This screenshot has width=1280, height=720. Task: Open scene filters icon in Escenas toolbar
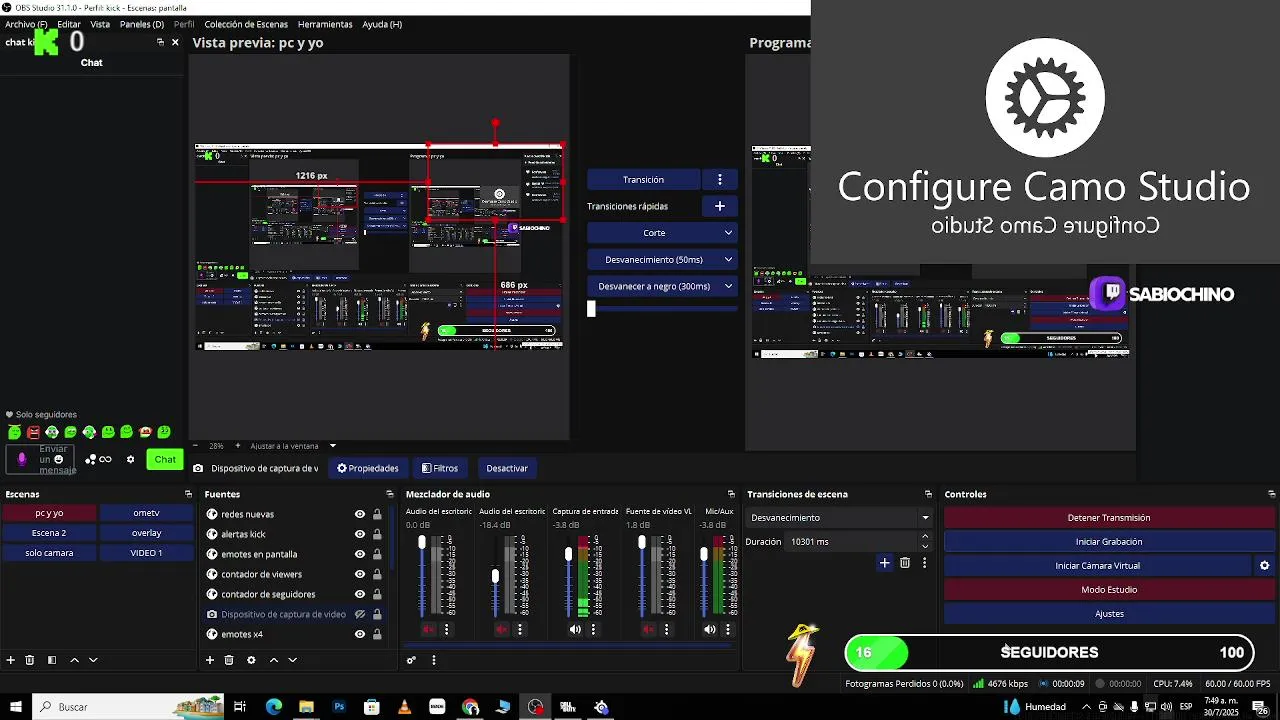click(x=51, y=660)
